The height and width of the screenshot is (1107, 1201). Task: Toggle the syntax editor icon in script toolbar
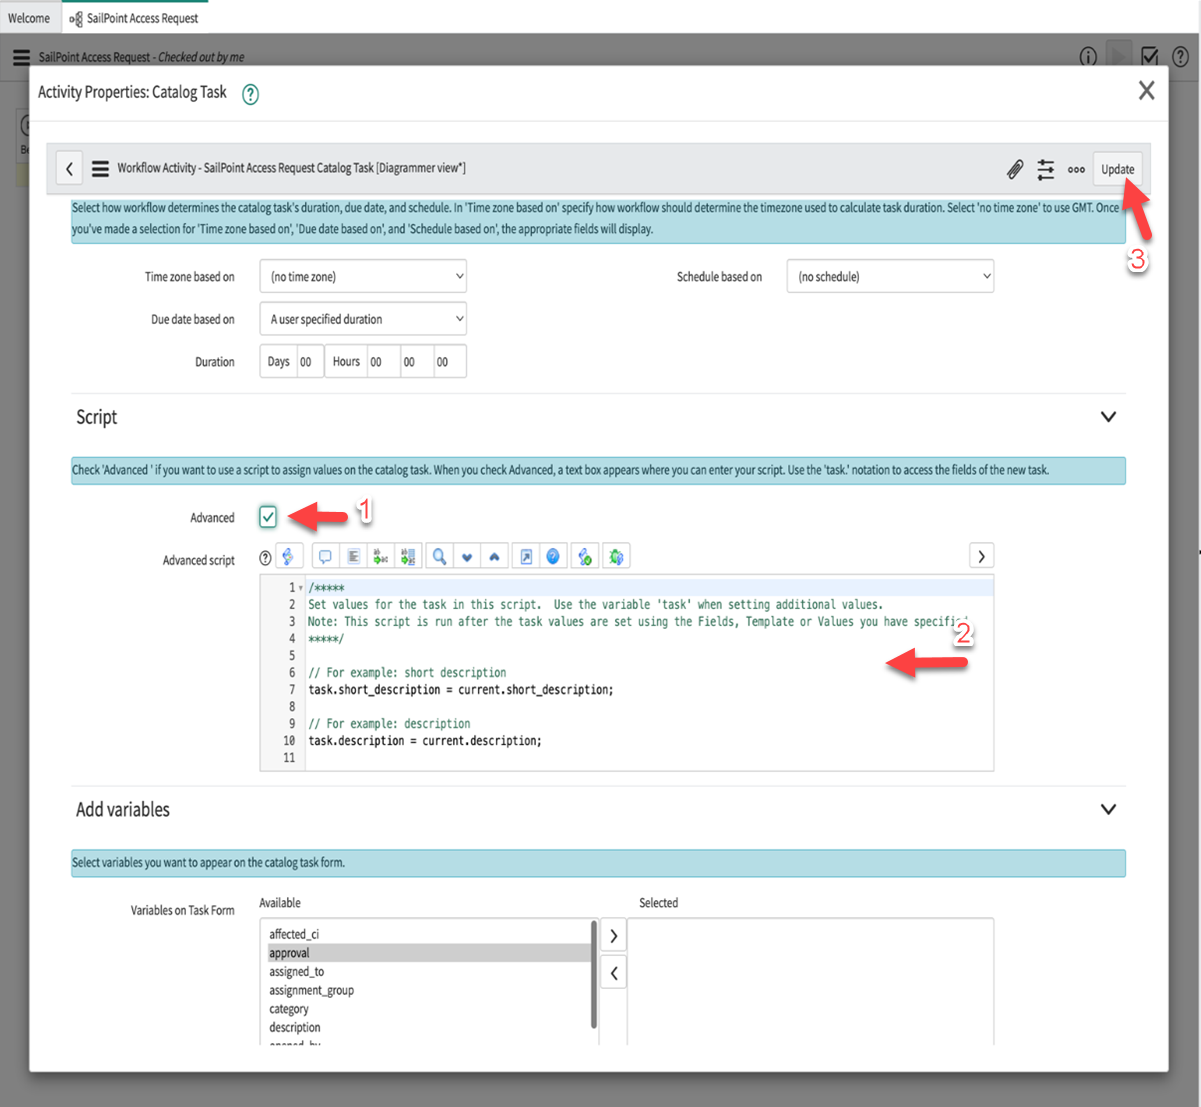(289, 557)
